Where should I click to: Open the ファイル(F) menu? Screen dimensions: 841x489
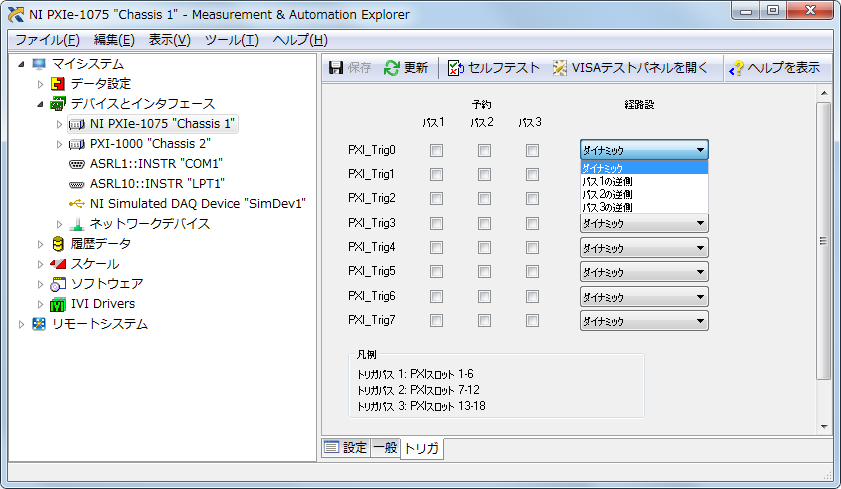[47, 40]
